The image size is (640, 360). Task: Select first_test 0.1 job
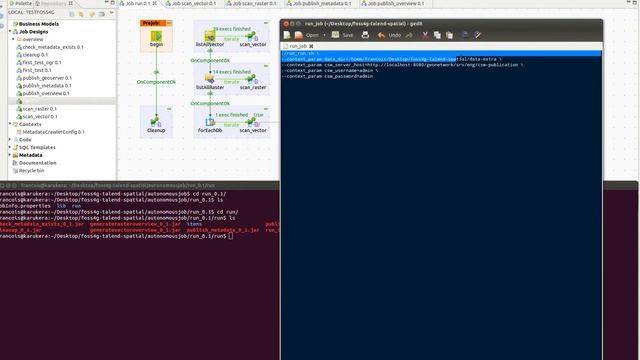tap(34, 71)
